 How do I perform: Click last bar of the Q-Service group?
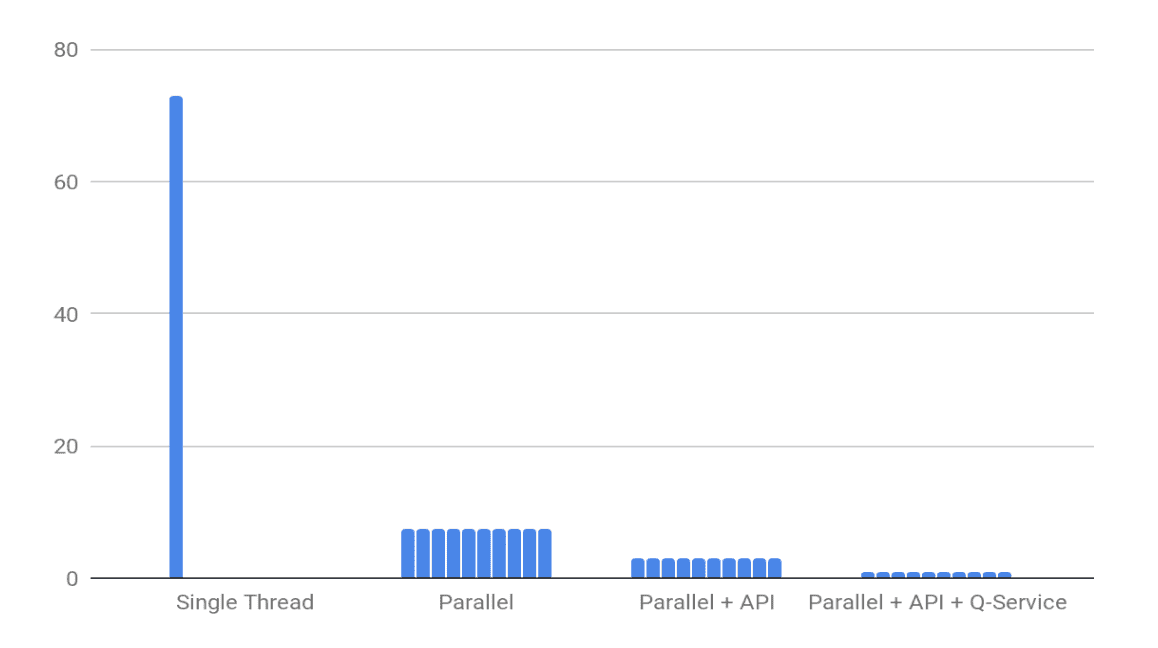tap(1004, 575)
